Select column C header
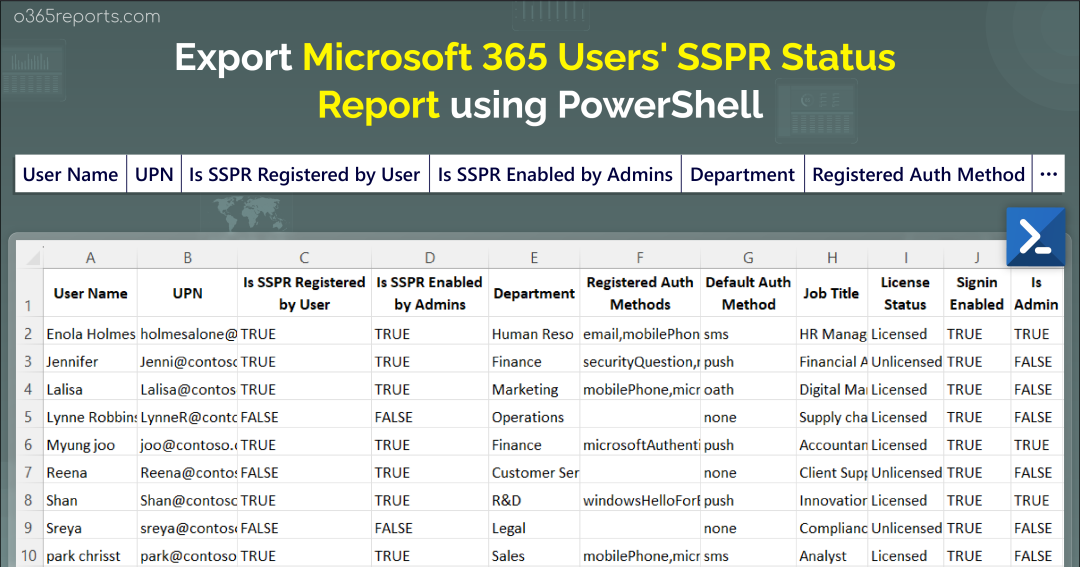The width and height of the screenshot is (1080, 567). coord(304,258)
